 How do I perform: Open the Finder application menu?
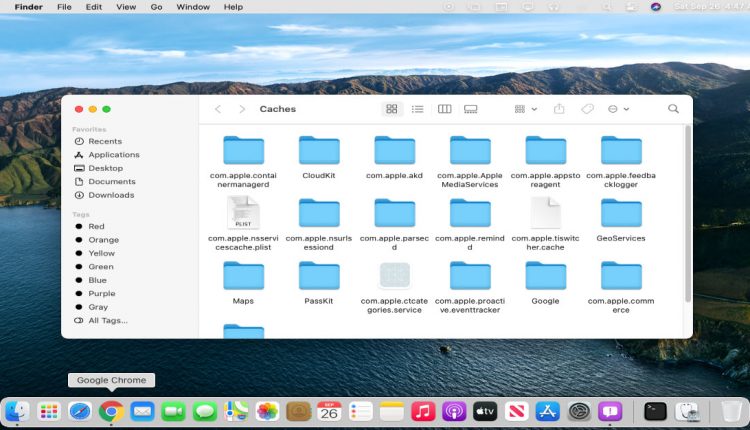[x=29, y=7]
